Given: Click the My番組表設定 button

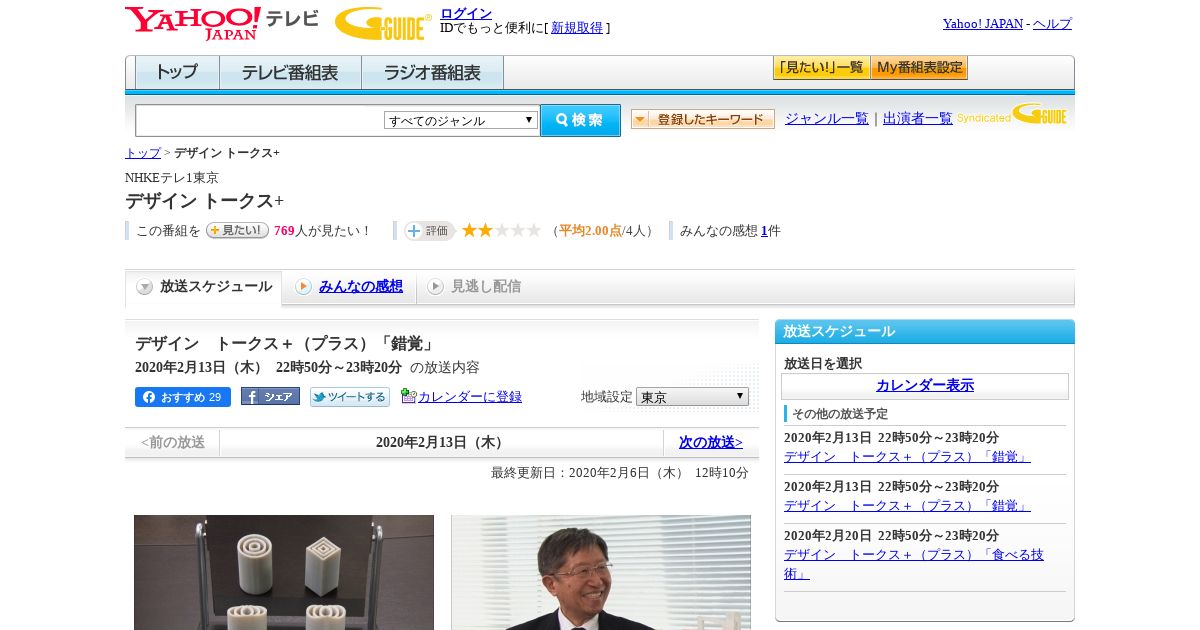Looking at the screenshot, I should click(x=919, y=68).
